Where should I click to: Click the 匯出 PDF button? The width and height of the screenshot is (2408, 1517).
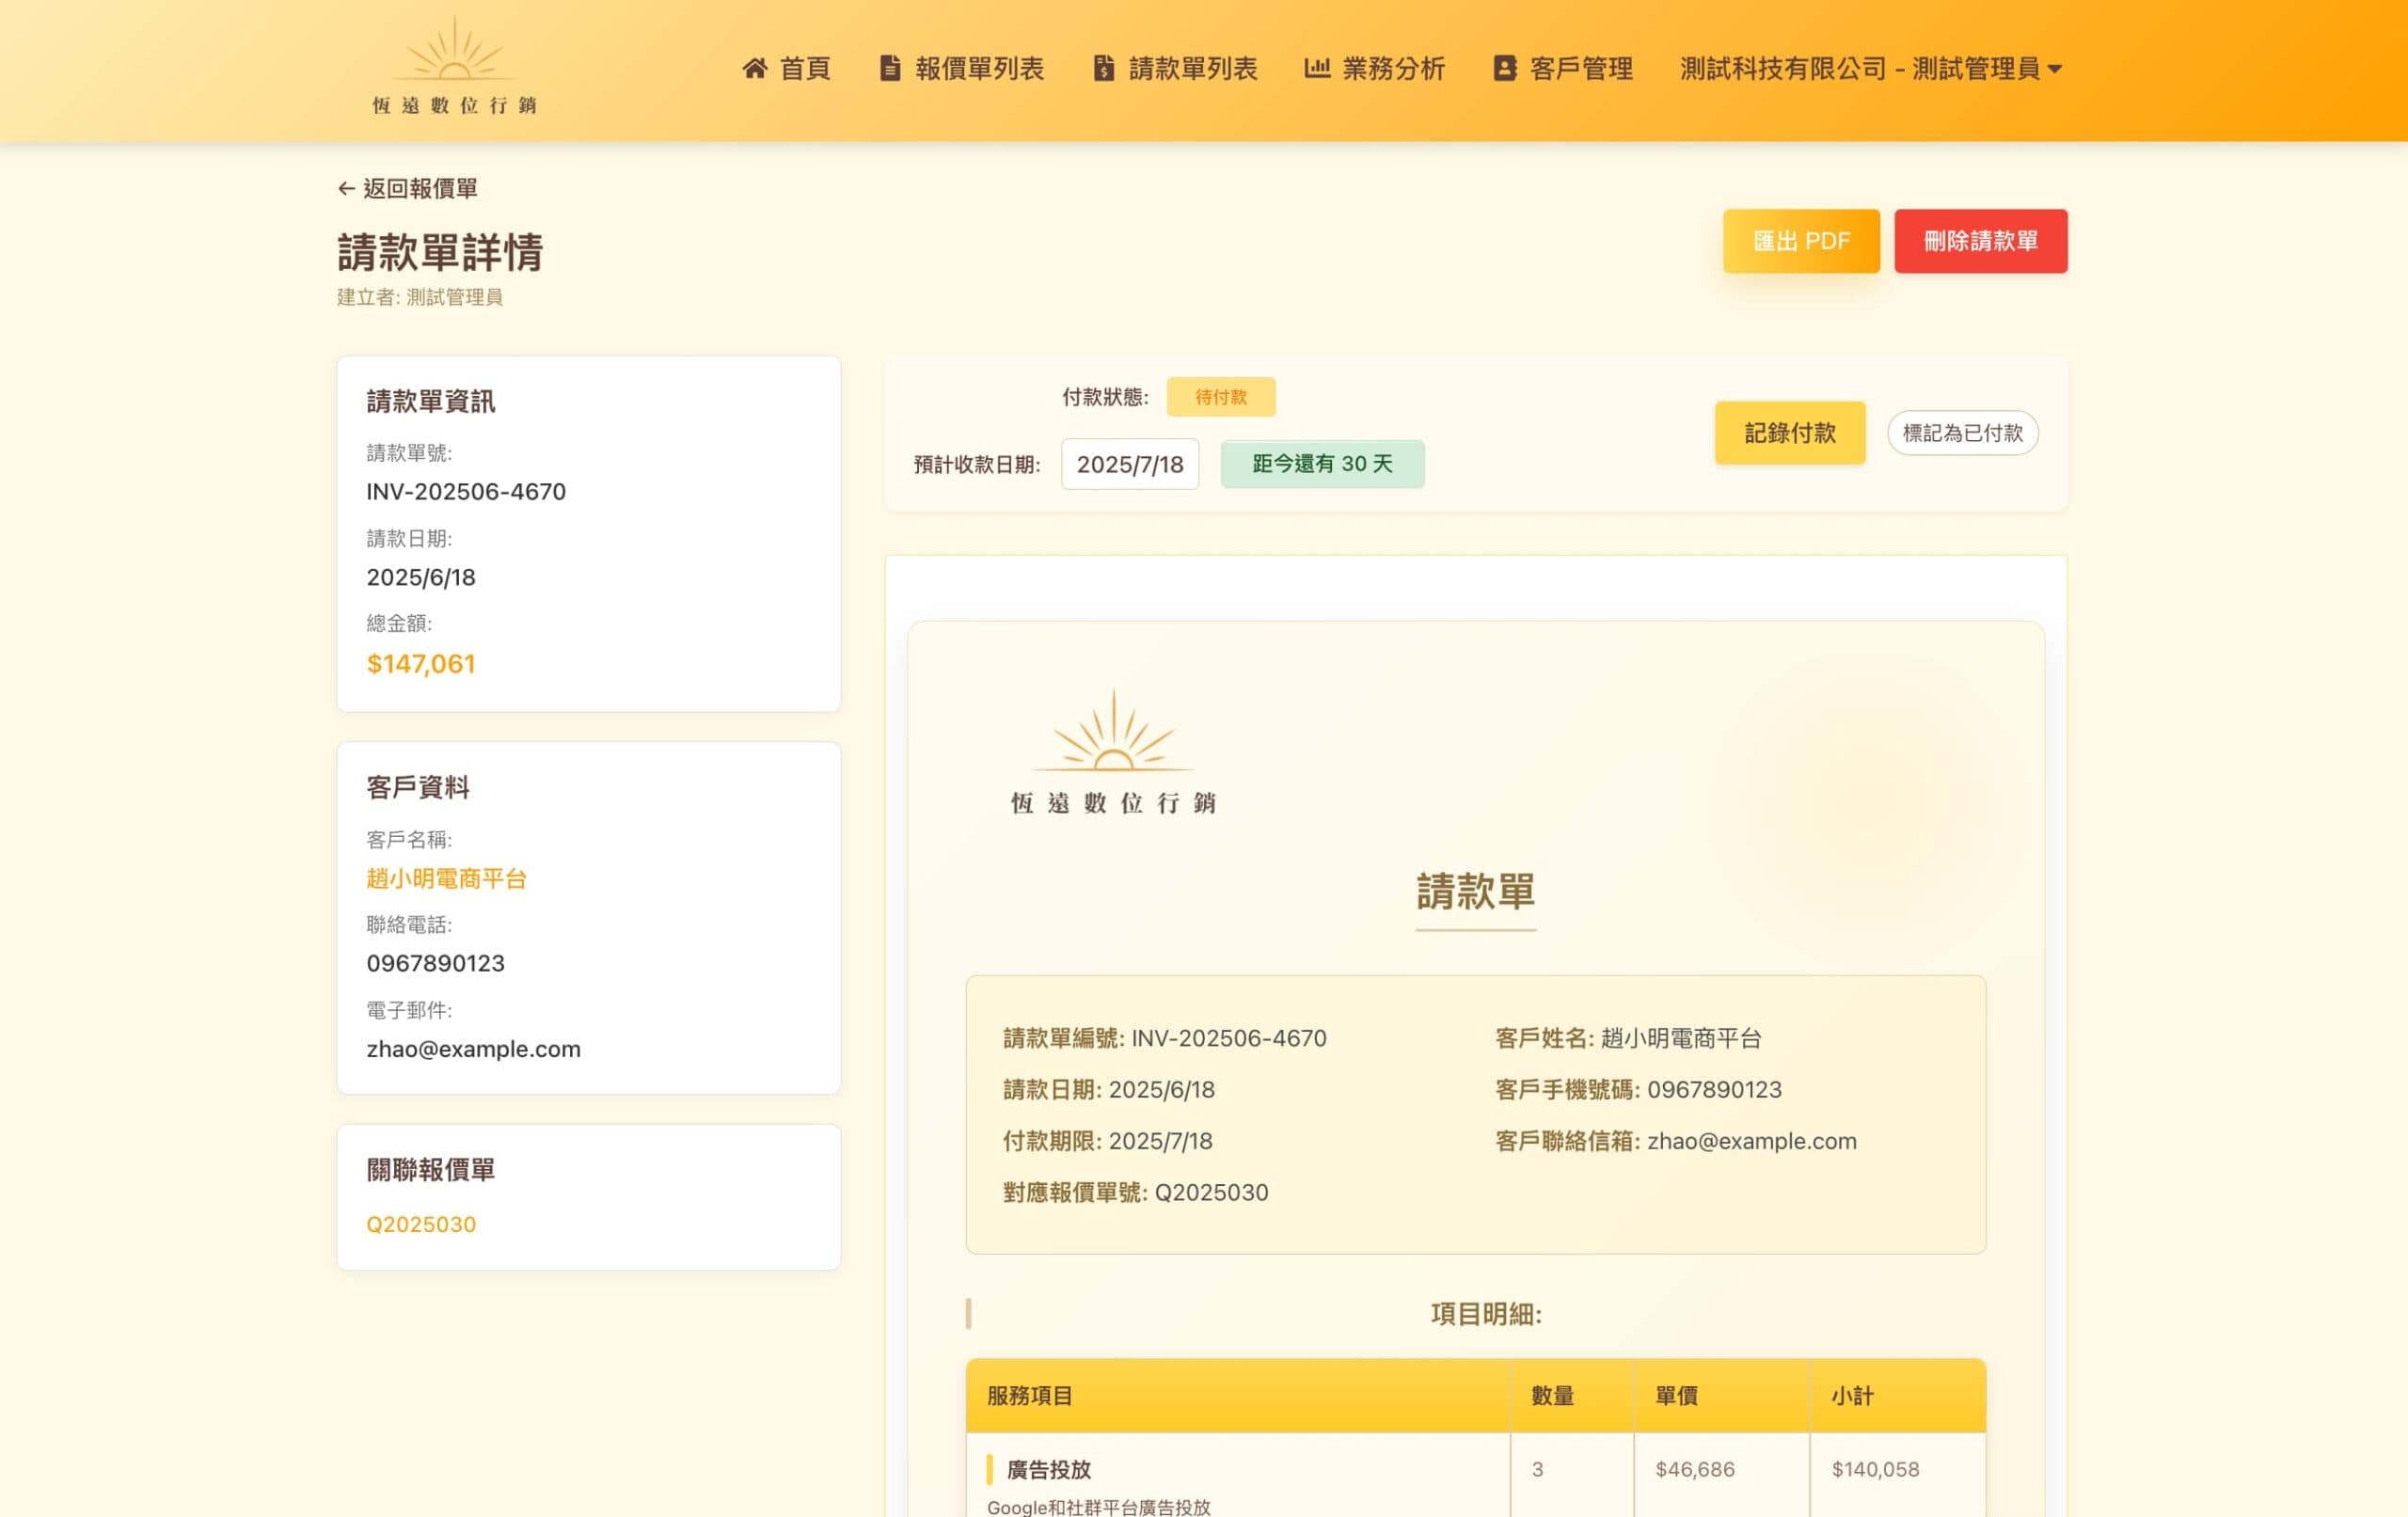pos(1800,240)
